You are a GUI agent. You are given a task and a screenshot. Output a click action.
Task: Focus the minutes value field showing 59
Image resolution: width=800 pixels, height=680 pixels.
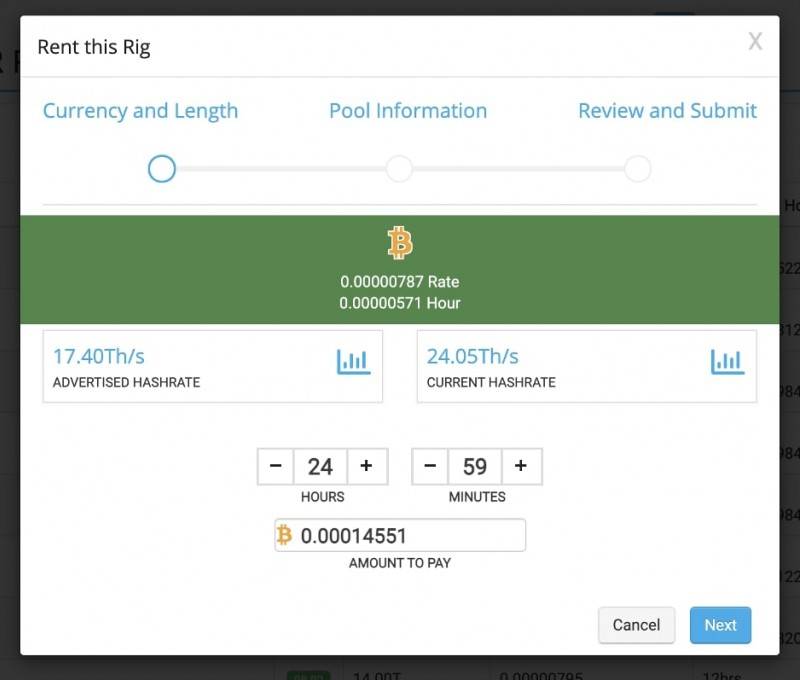[475, 466]
